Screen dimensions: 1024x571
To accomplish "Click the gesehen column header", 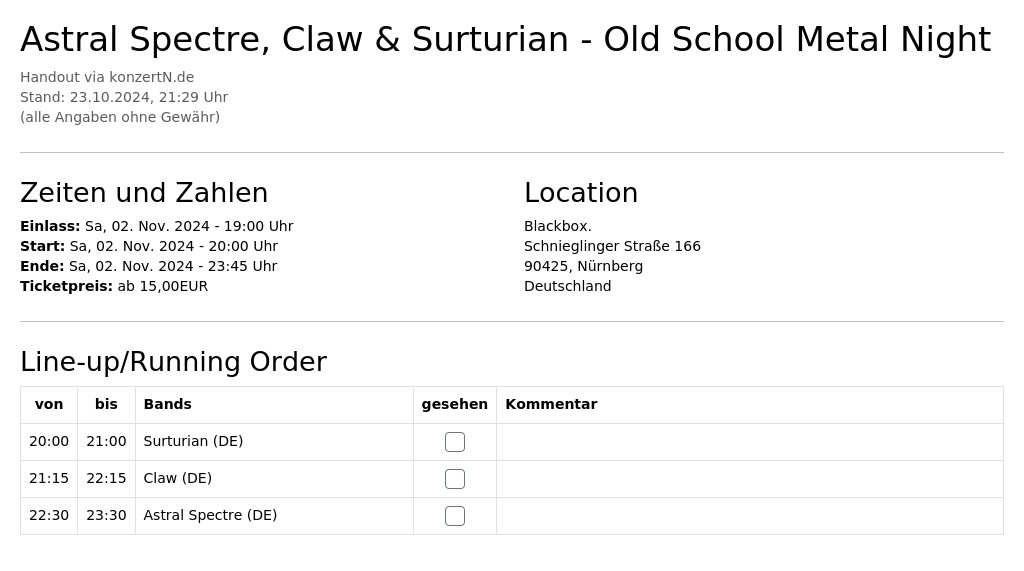I will pos(455,404).
